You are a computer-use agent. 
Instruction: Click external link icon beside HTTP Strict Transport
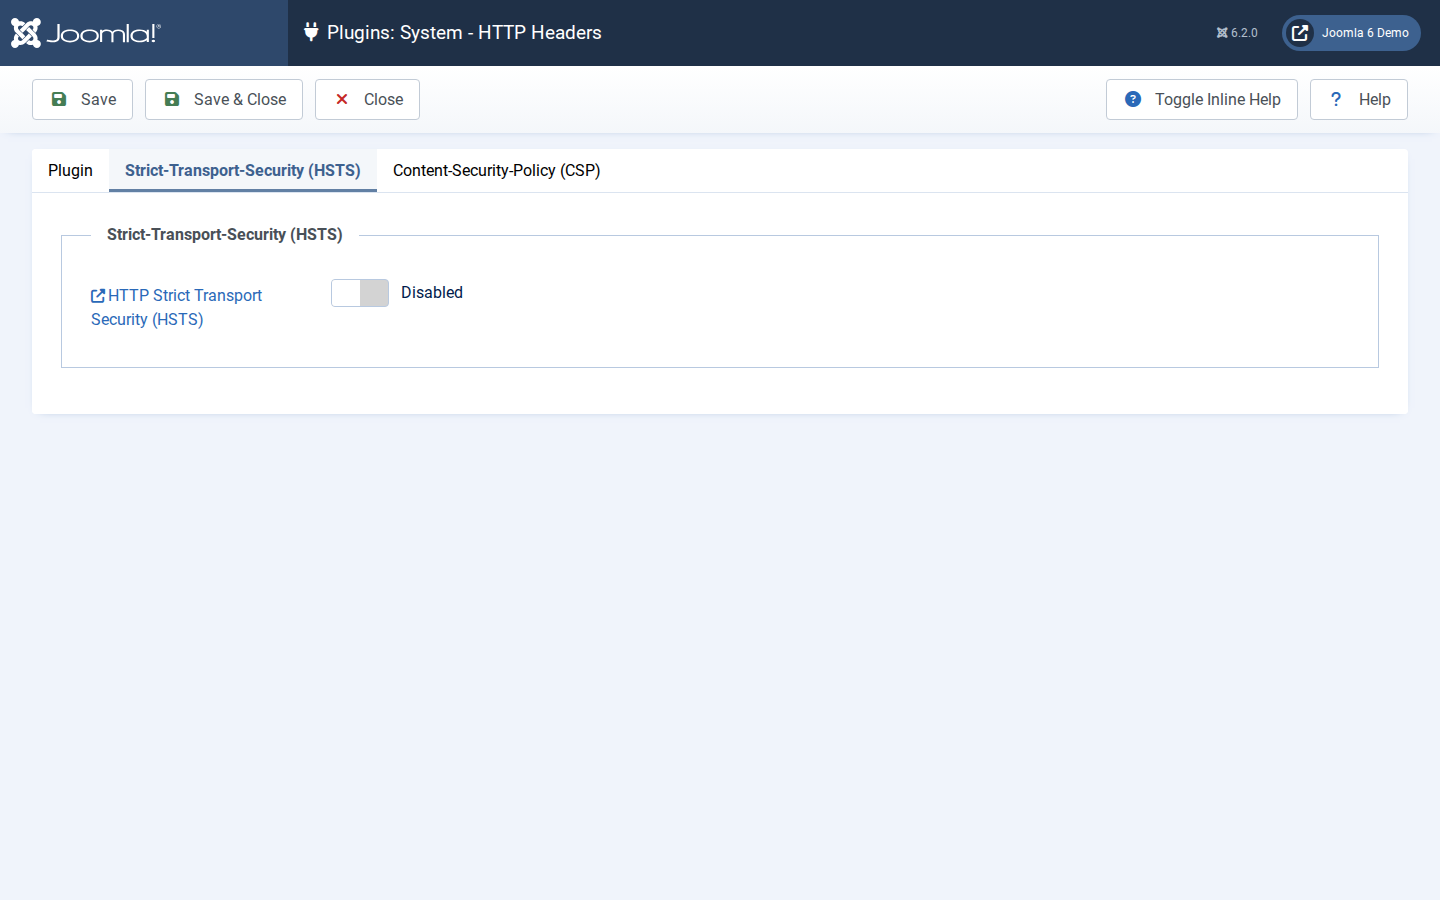tap(98, 296)
